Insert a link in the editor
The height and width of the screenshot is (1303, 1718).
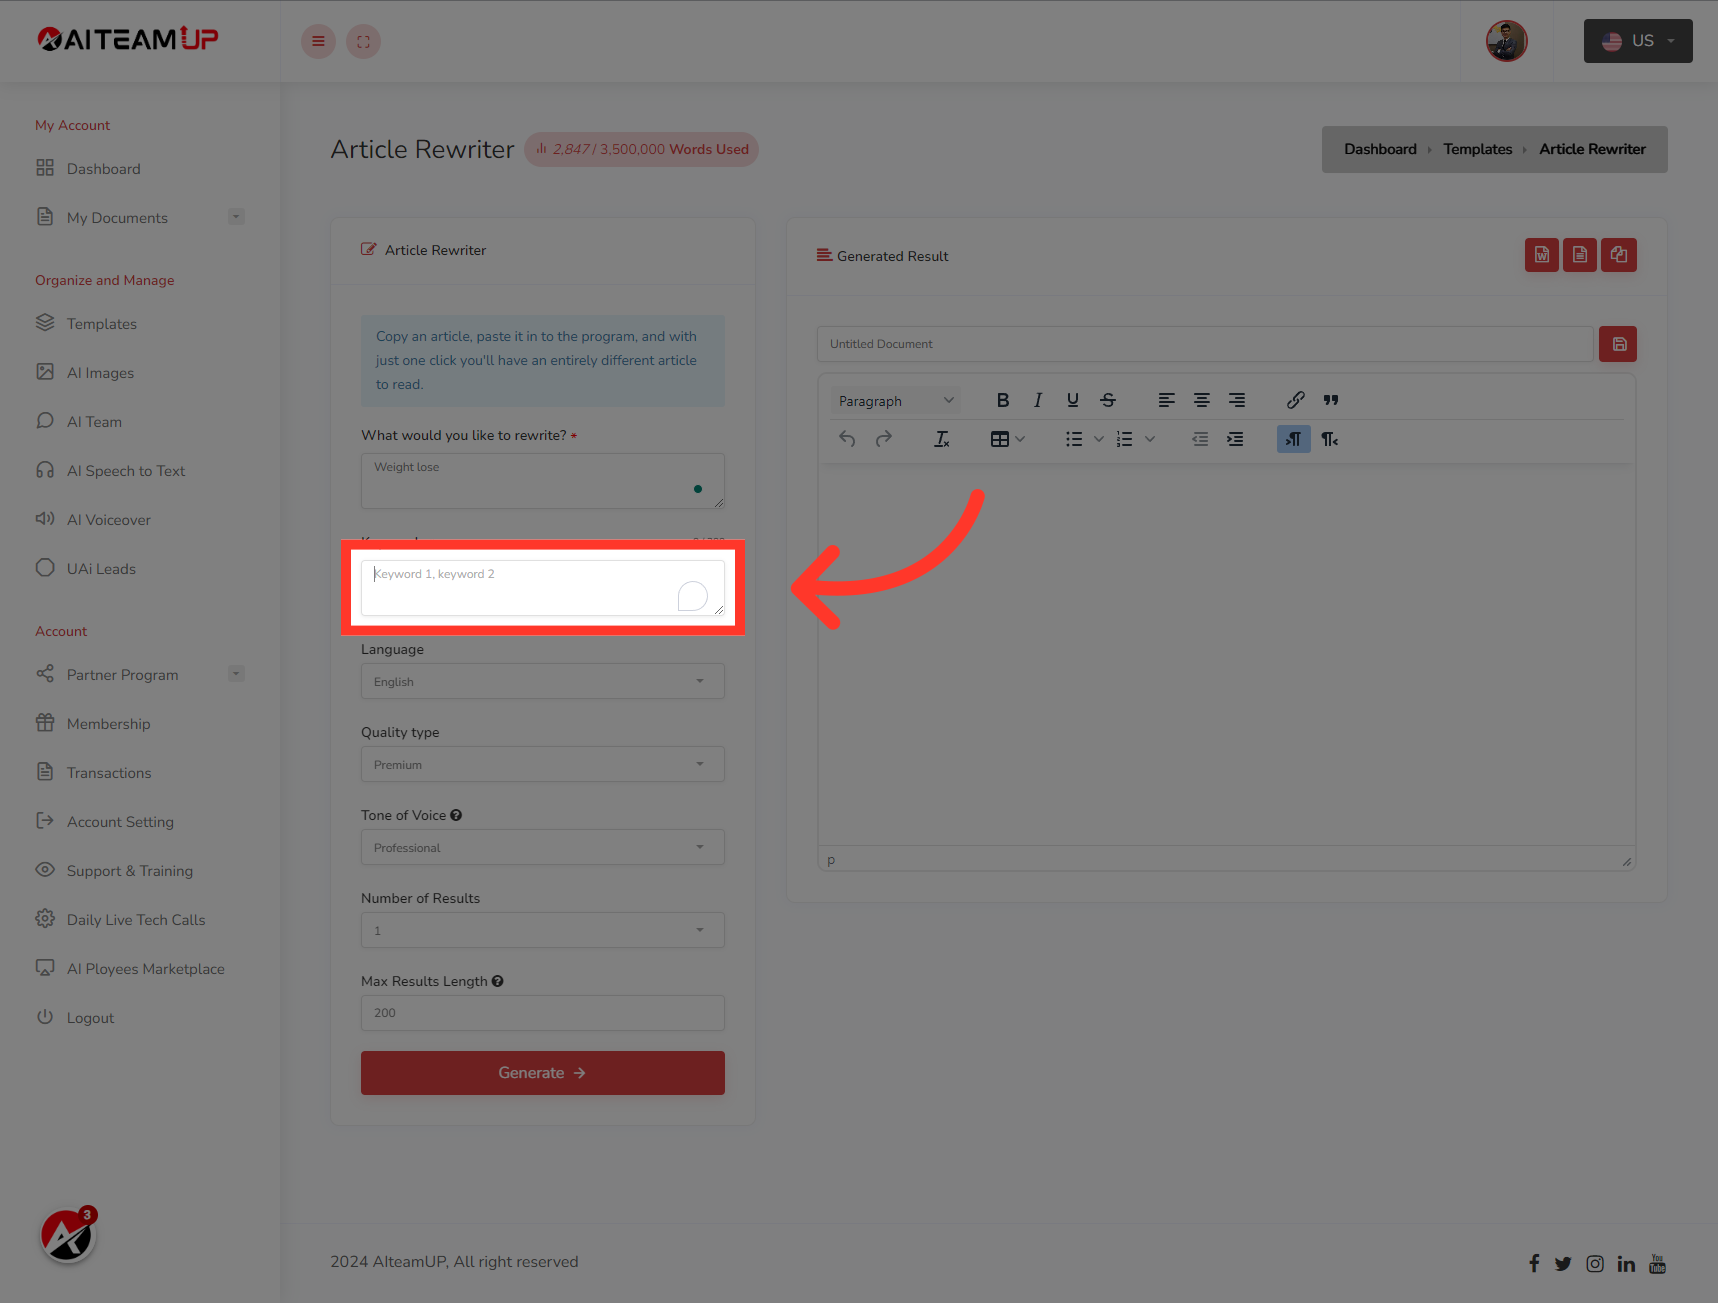click(1295, 400)
